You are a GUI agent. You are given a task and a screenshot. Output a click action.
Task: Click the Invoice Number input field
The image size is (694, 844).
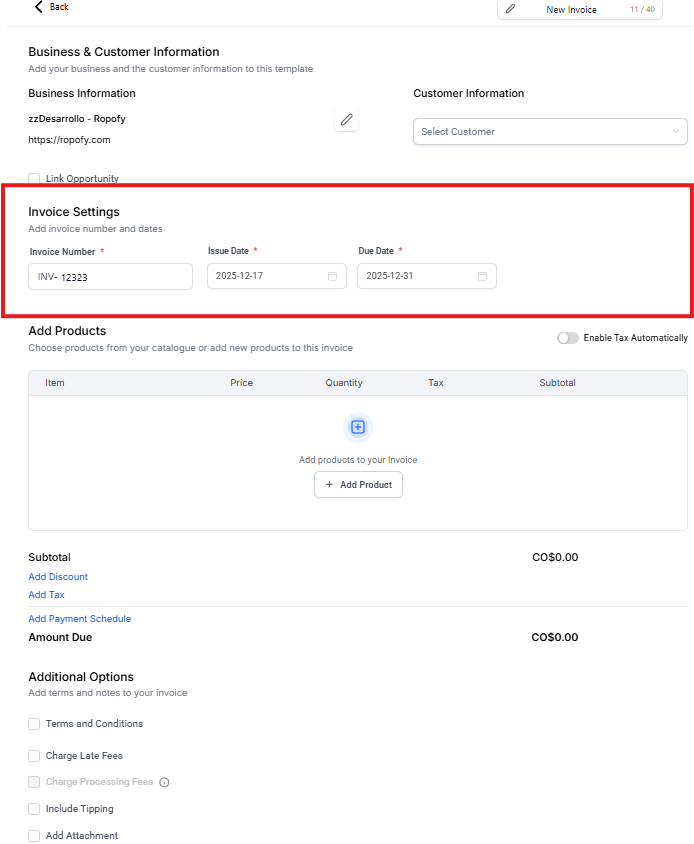pyautogui.click(x=110, y=277)
